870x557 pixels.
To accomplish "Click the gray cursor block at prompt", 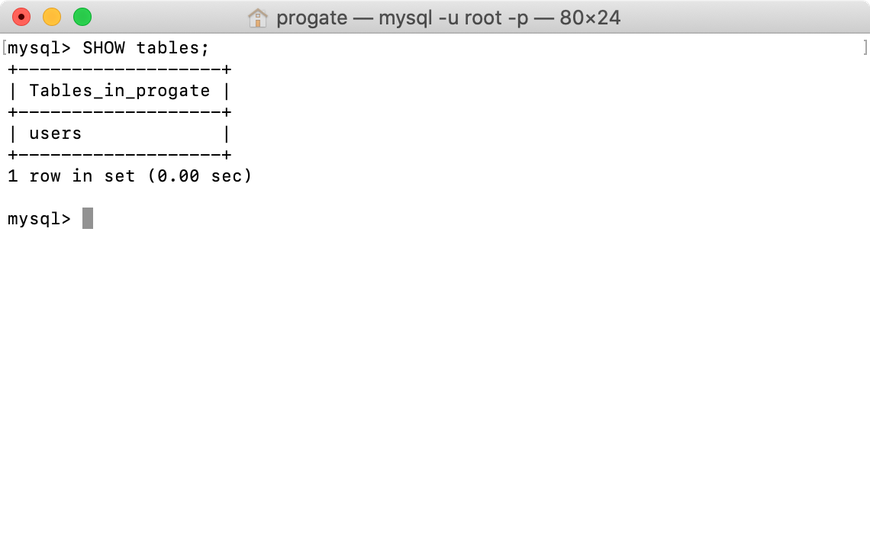I will click(88, 218).
